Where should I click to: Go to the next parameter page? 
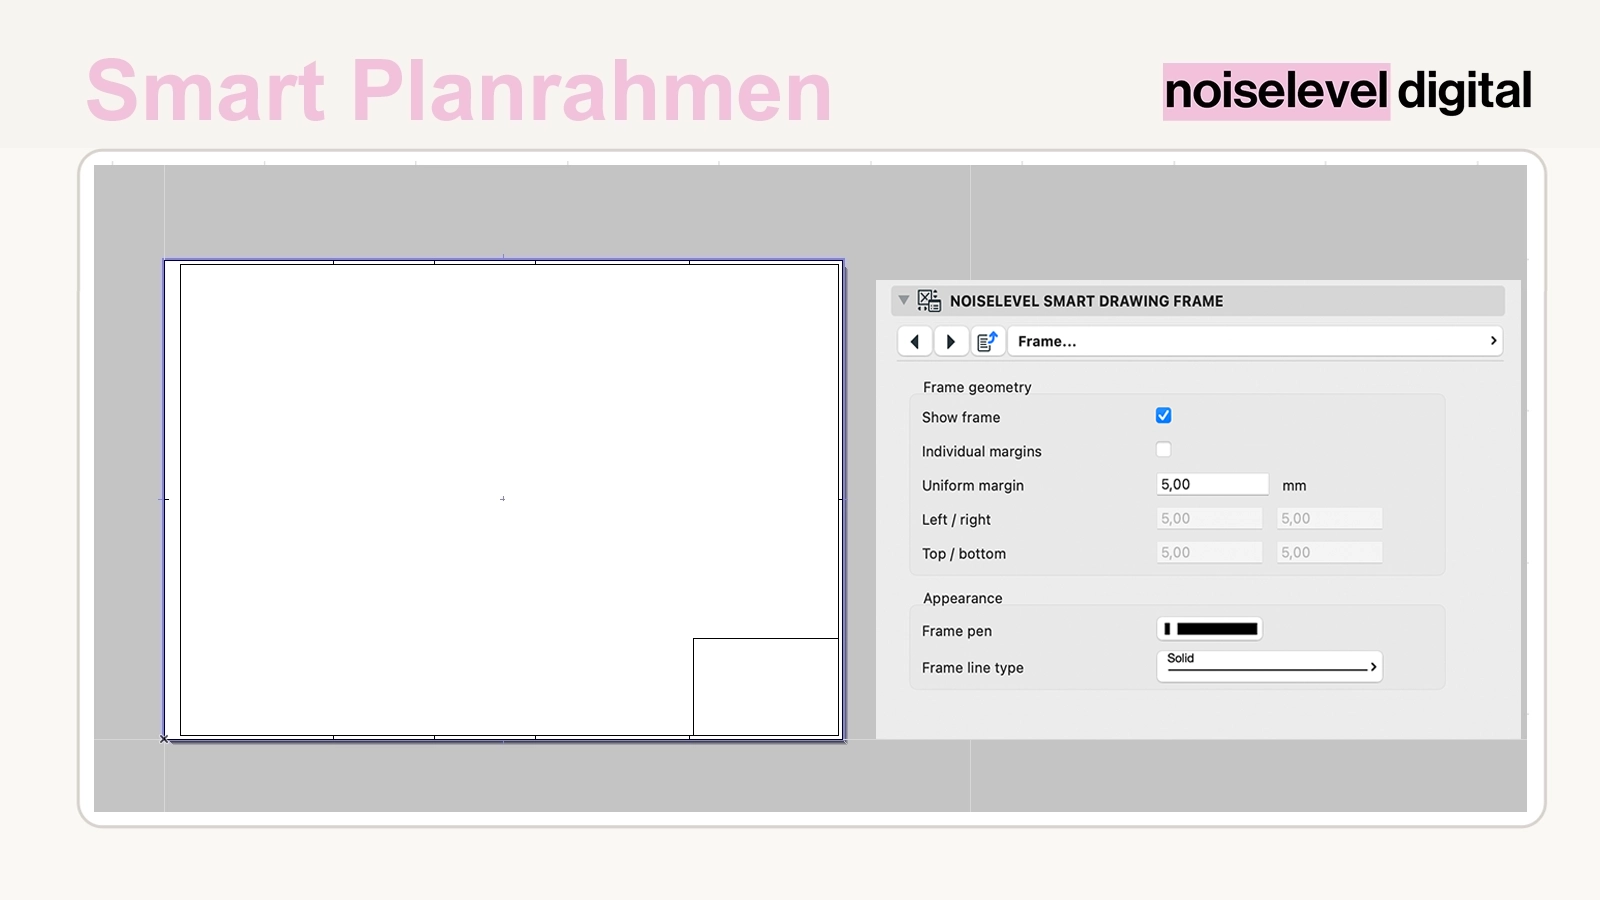click(x=951, y=341)
